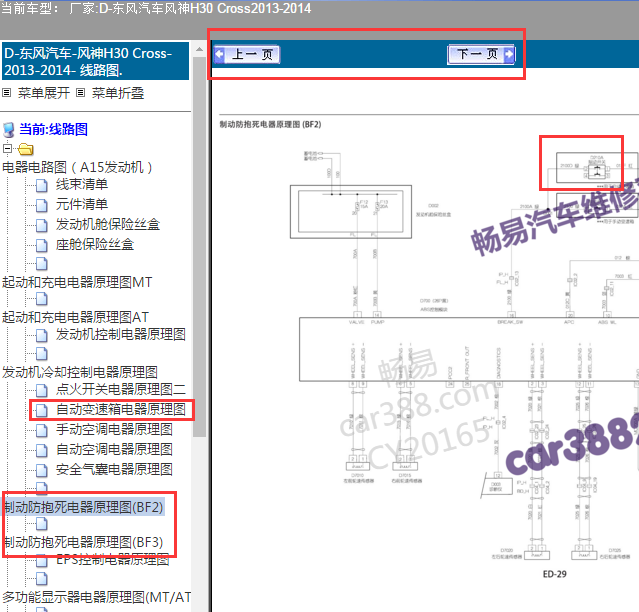Click page number ED-29 label
The width and height of the screenshot is (639, 612).
554,574
